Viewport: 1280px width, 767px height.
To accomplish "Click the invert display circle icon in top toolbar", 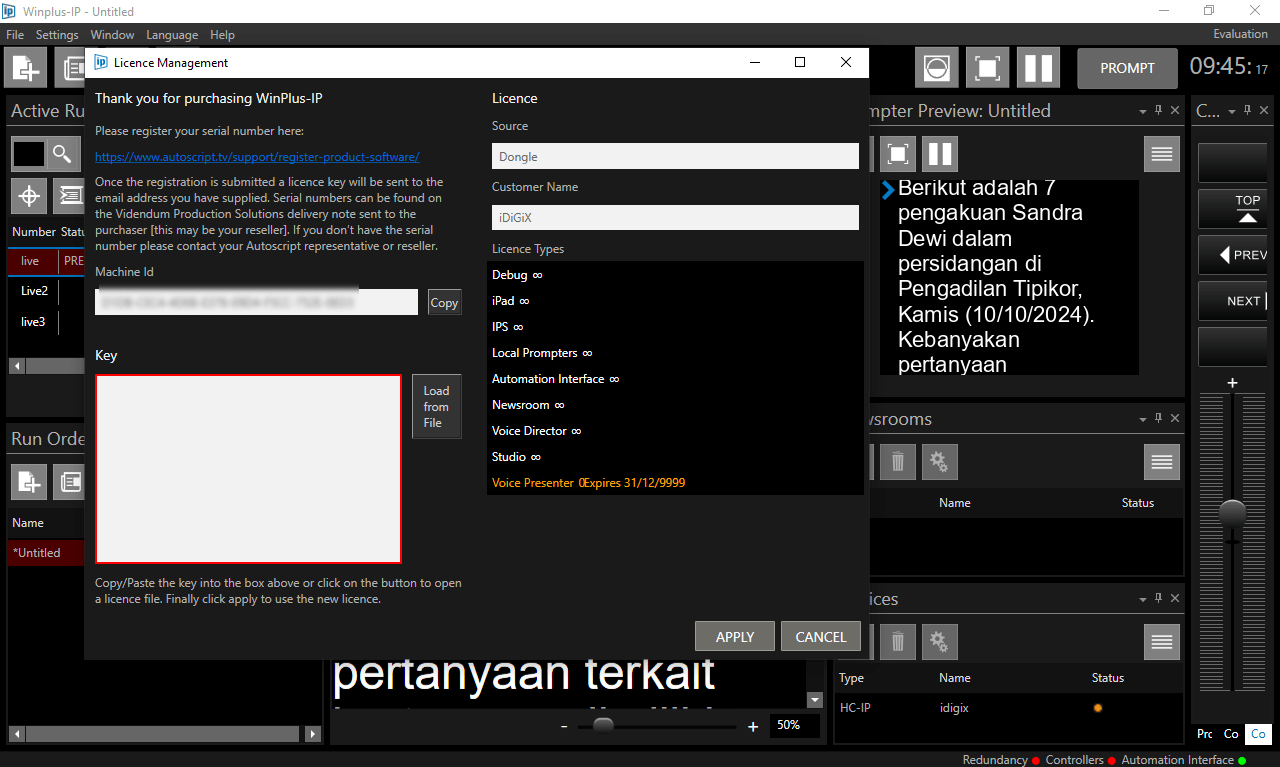I will click(x=935, y=68).
